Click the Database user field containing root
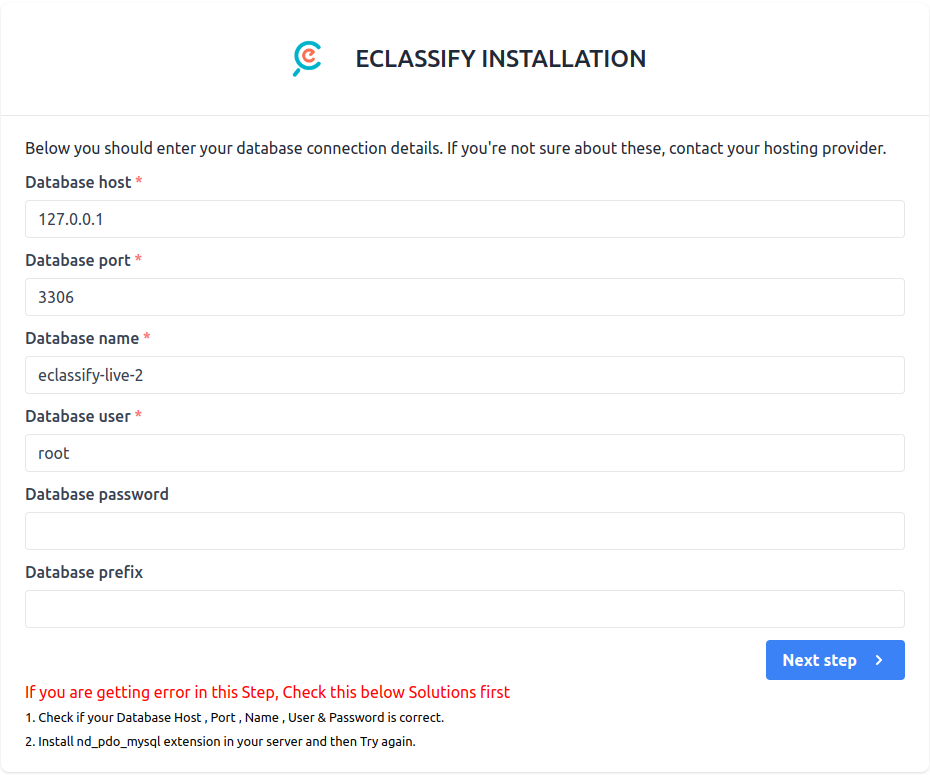 (465, 453)
